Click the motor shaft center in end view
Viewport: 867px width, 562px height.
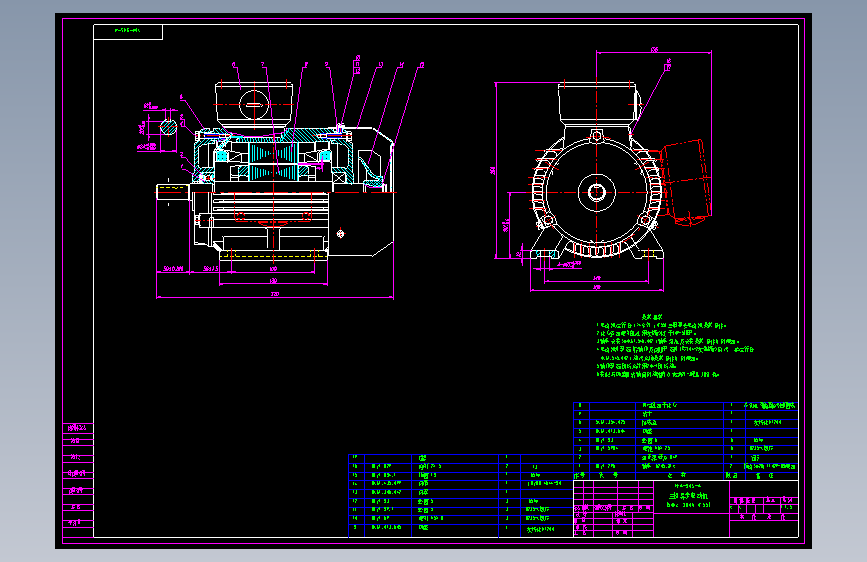[597, 192]
